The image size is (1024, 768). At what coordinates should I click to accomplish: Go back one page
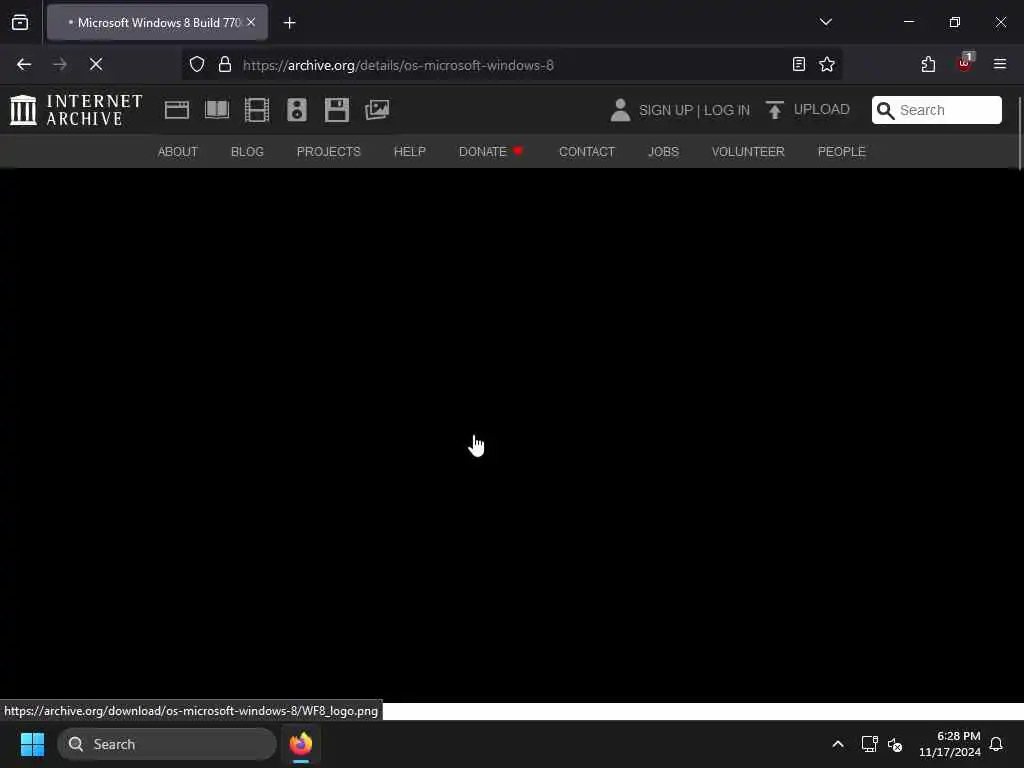[24, 64]
